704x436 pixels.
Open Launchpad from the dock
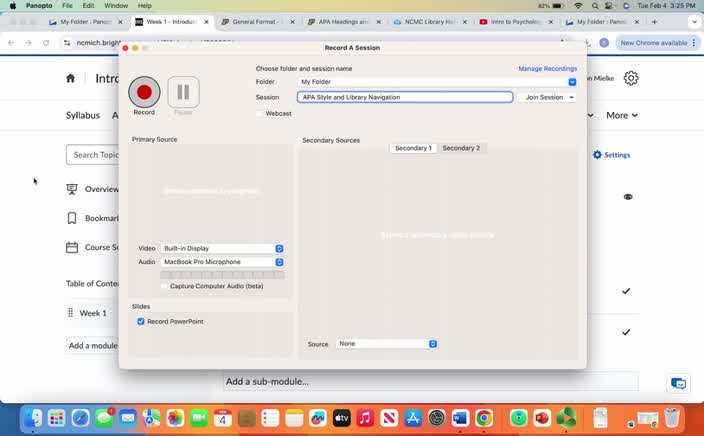[57, 418]
